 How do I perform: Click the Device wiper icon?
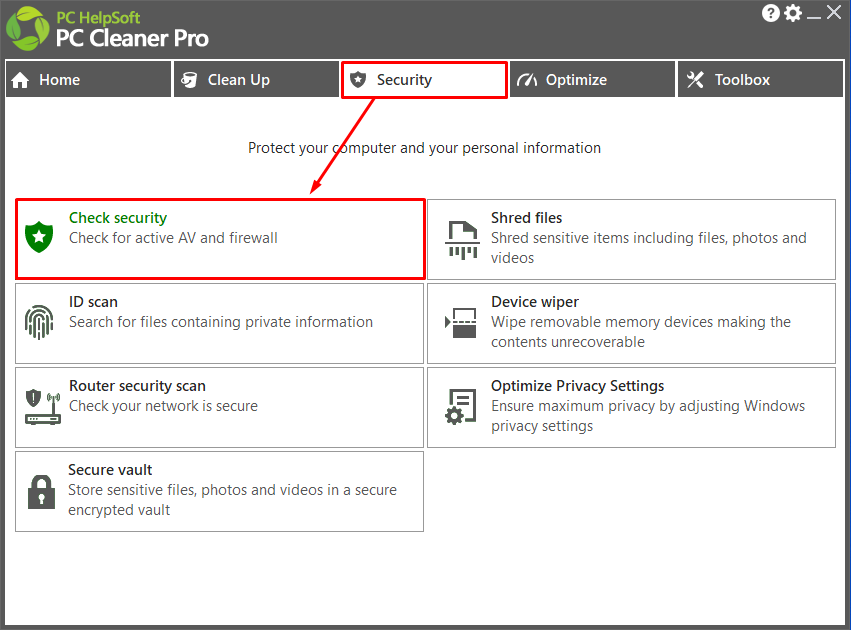(x=461, y=323)
